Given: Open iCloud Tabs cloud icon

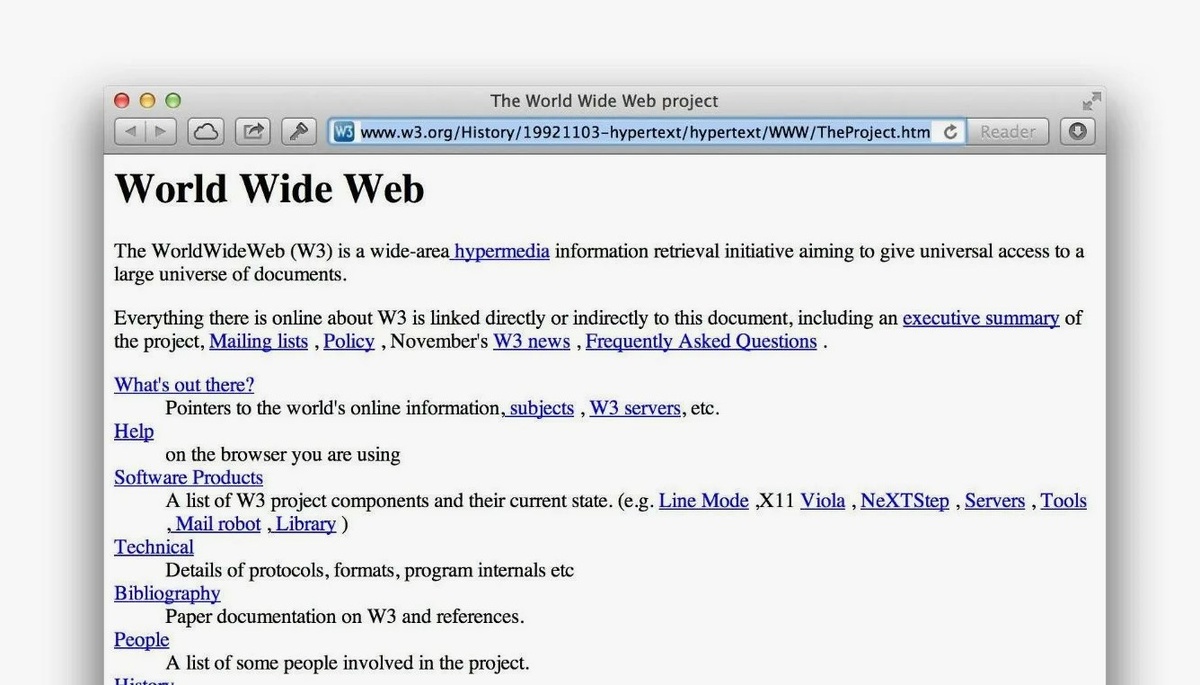Looking at the screenshot, I should tap(205, 131).
